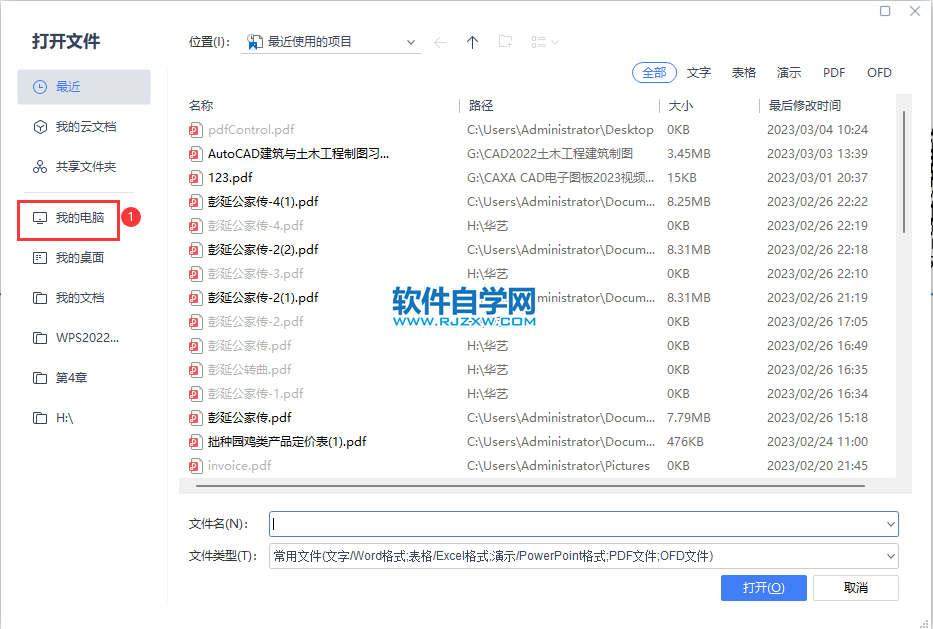The height and width of the screenshot is (629, 933).
Task: Filter files by PDF type
Action: tap(834, 72)
